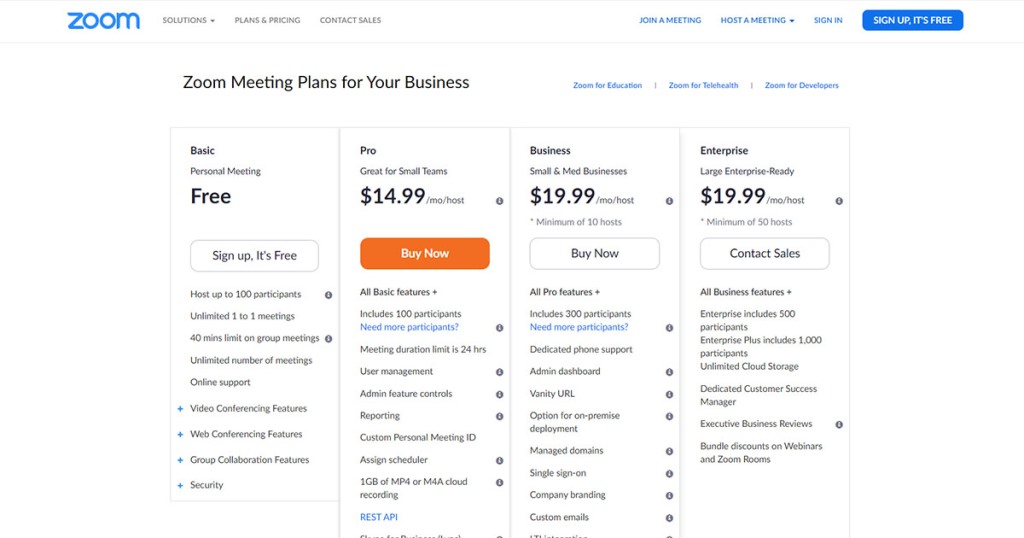The width and height of the screenshot is (1024, 538).
Task: Open Contact Sales in top navigation
Action: point(351,20)
